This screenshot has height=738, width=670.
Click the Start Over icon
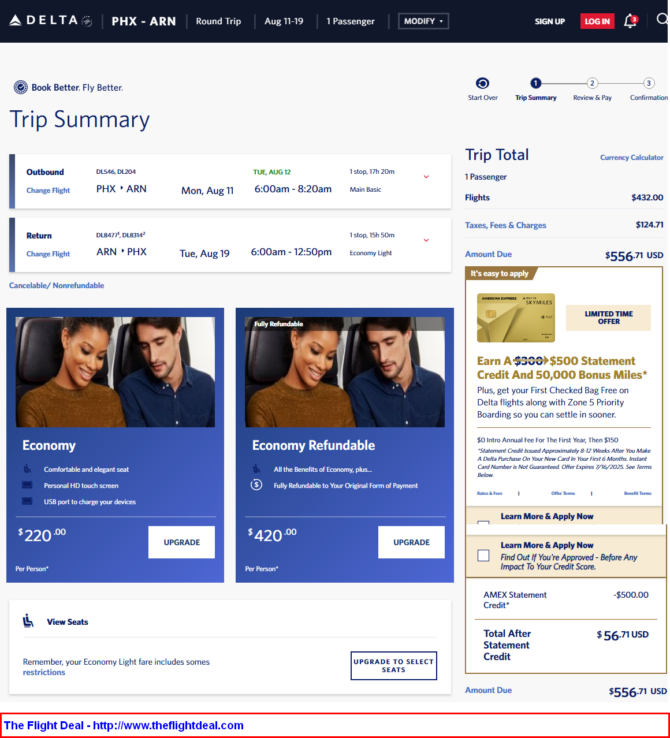(482, 83)
